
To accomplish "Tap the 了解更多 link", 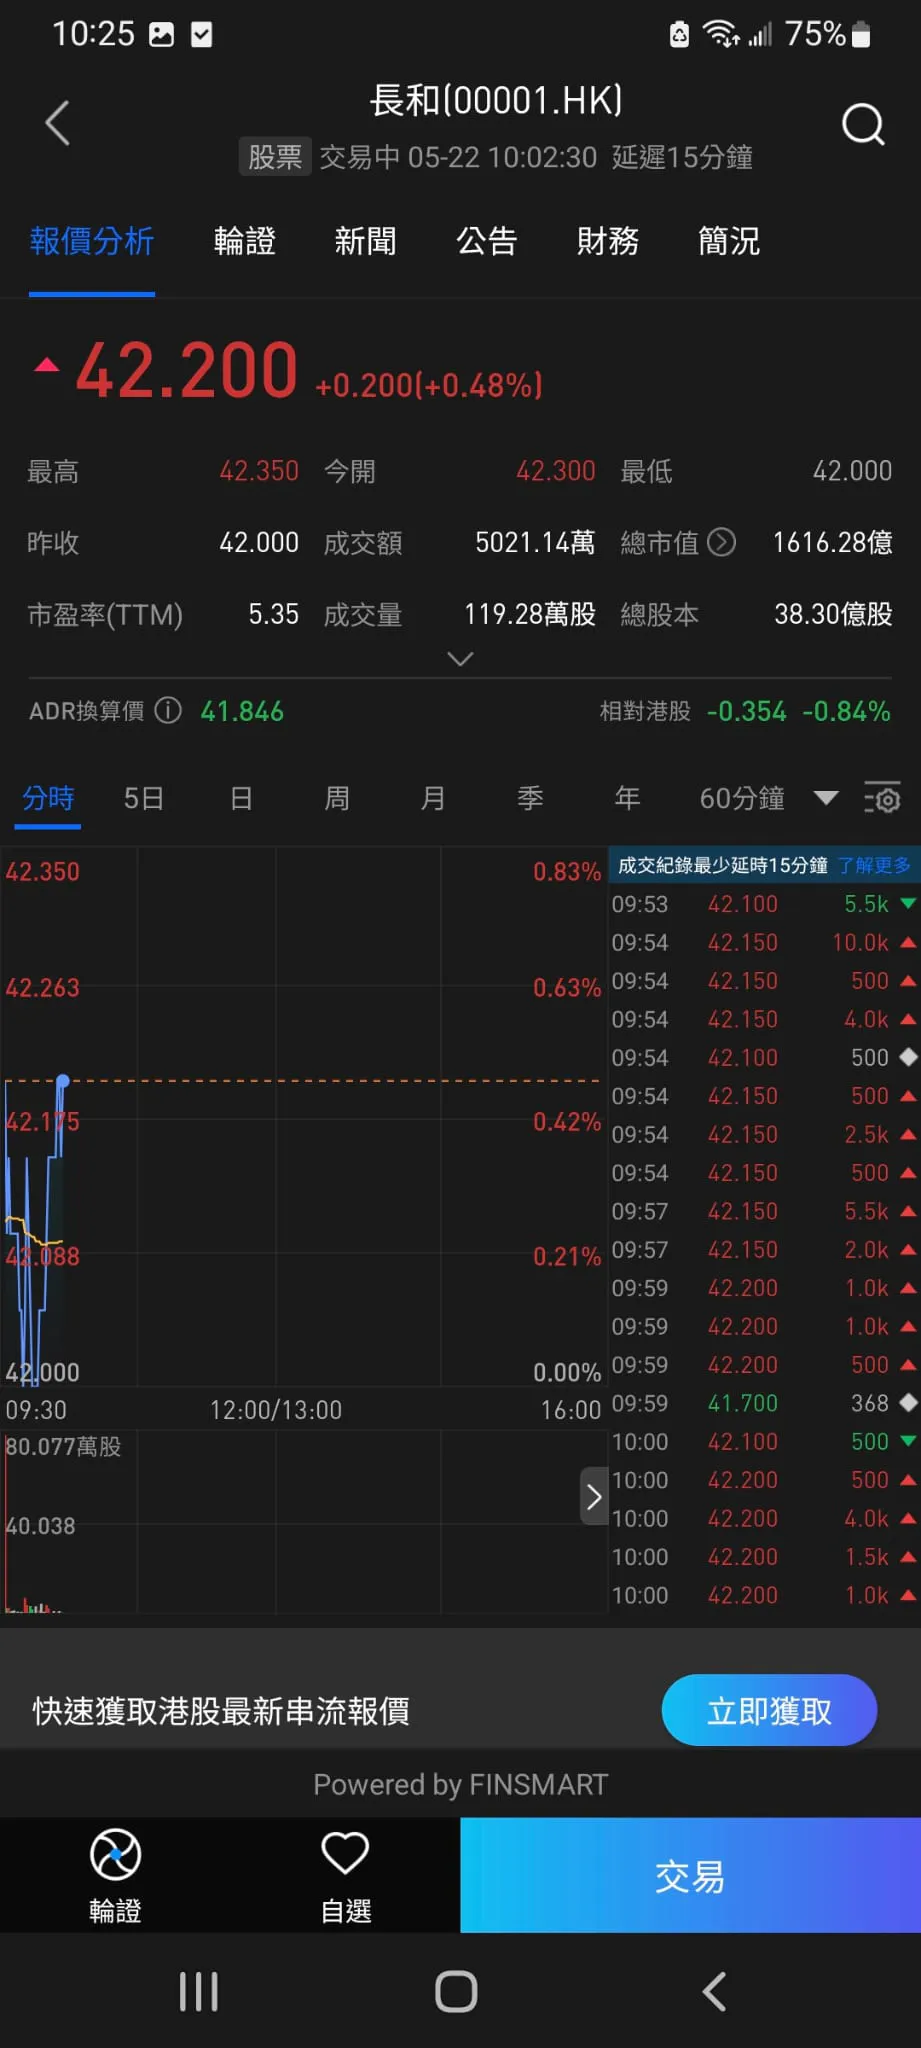I will click(874, 865).
